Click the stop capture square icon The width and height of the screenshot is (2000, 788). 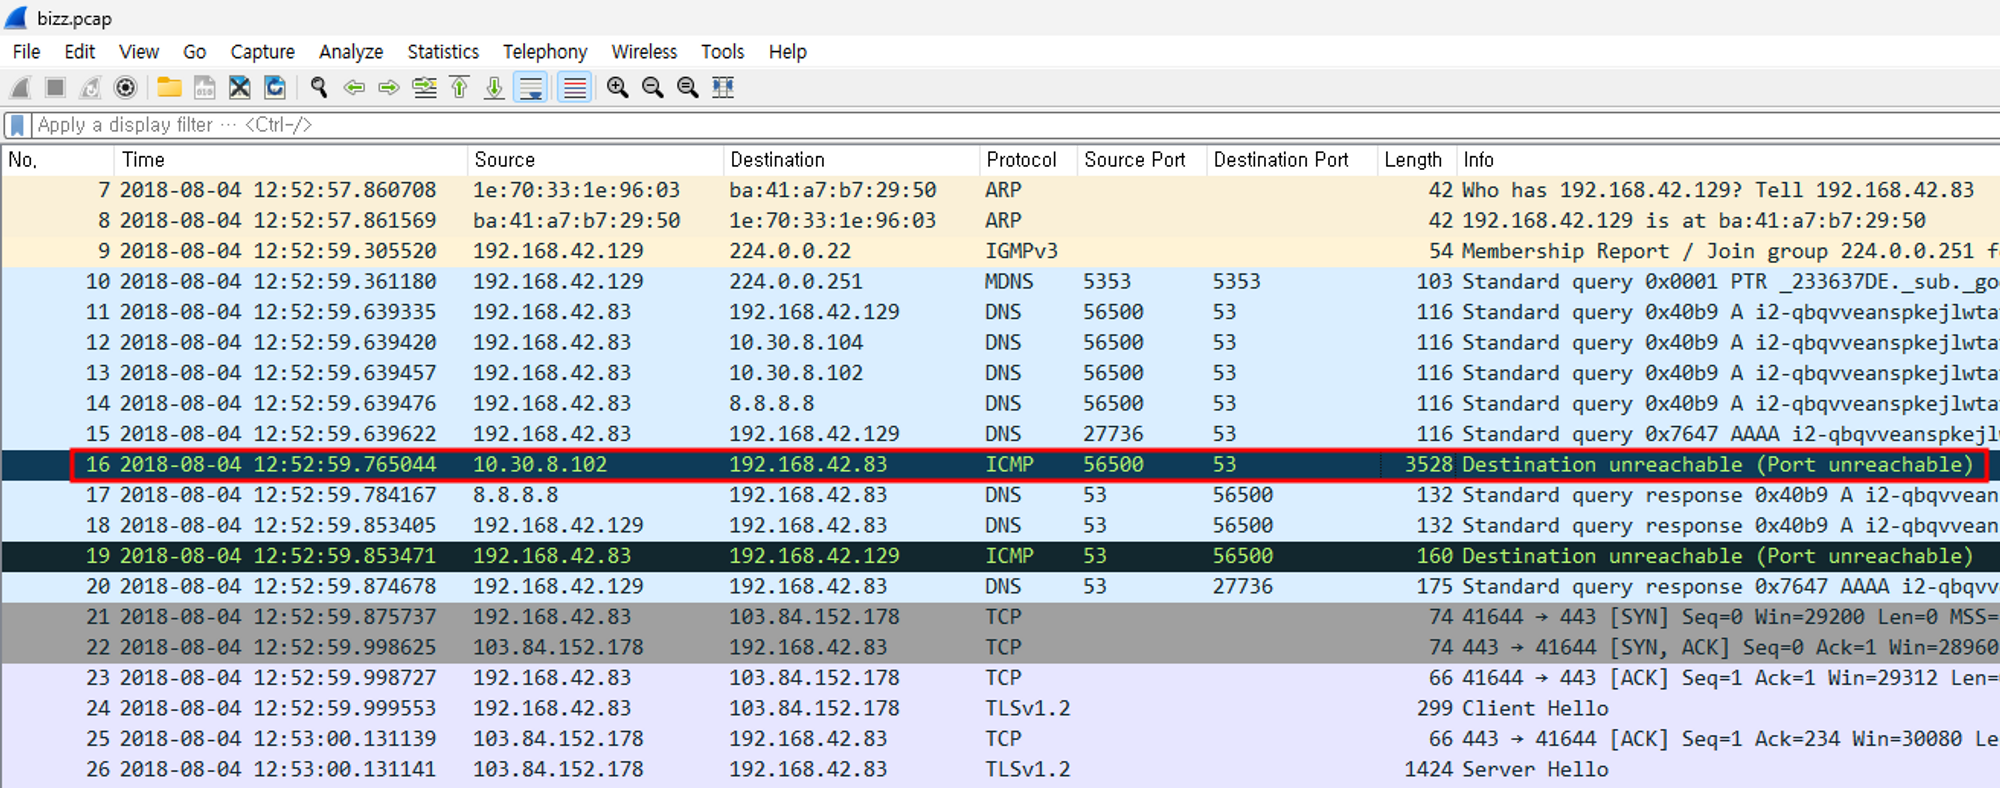tap(55, 88)
